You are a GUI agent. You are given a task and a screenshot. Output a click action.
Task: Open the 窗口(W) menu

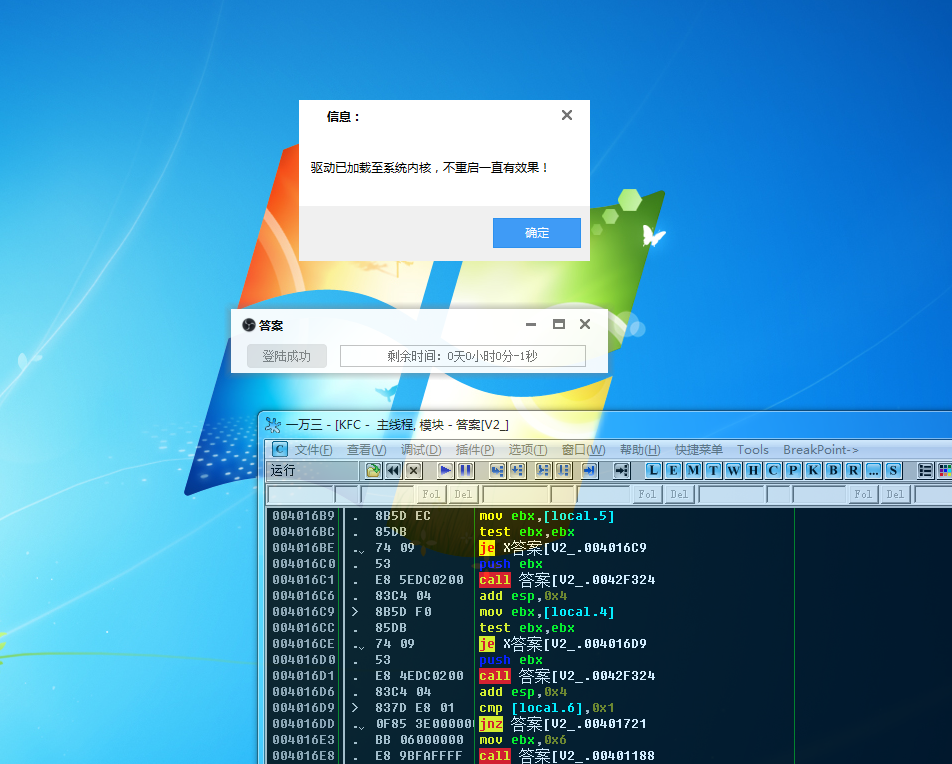pos(583,450)
